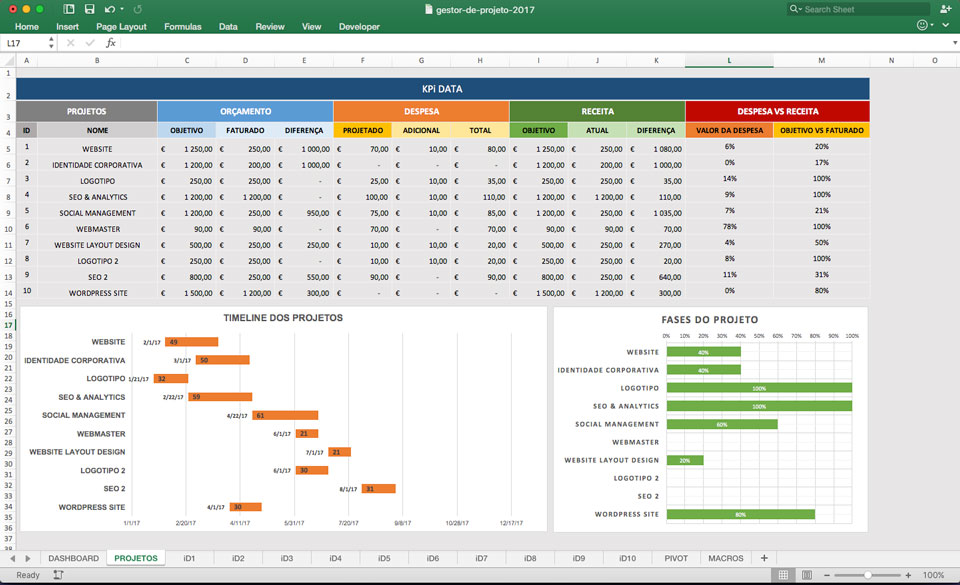Click the VALOR DA DESPESA sub-header cell

tap(729, 130)
